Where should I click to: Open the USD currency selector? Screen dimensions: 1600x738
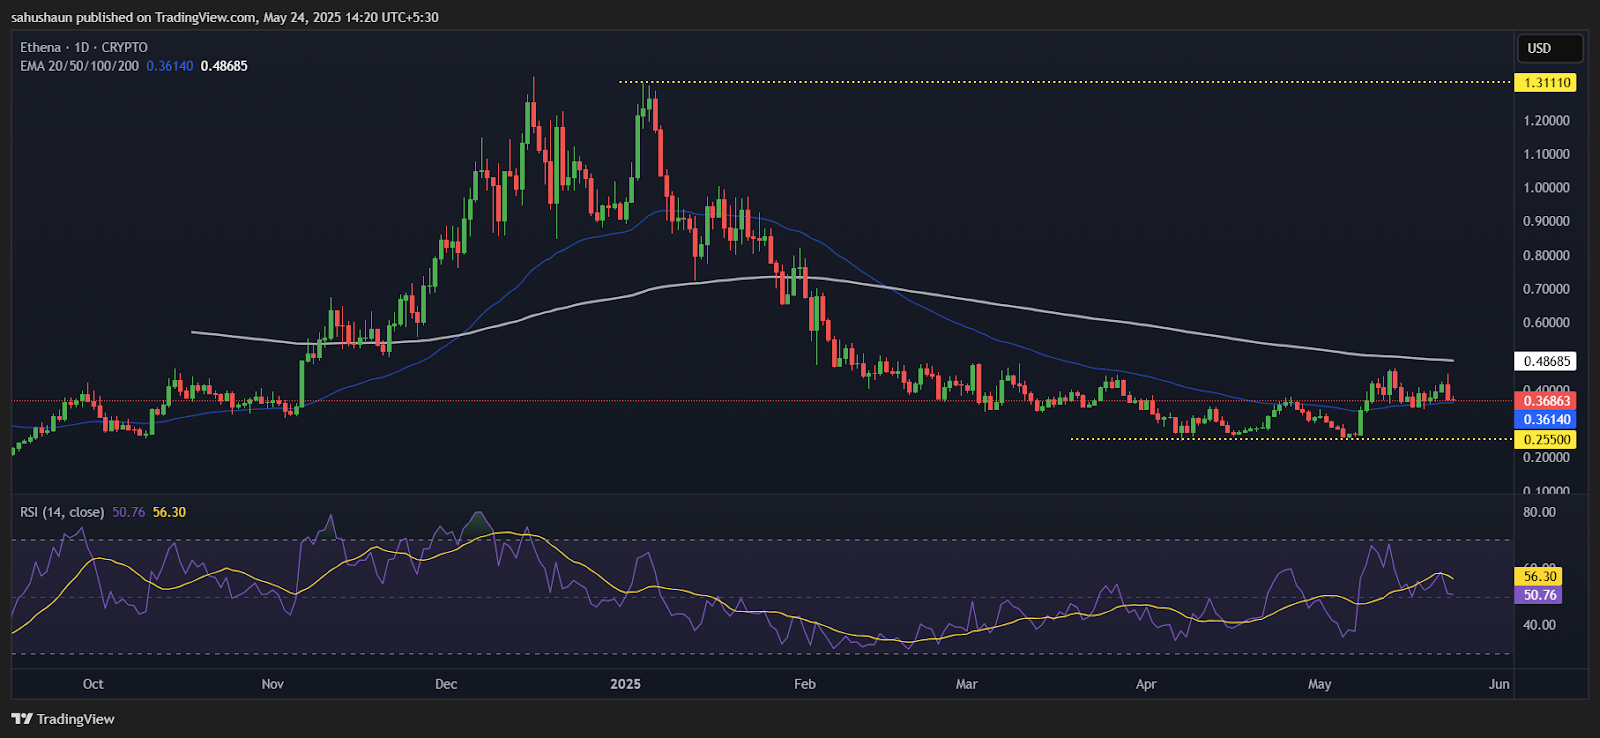[x=1548, y=48]
